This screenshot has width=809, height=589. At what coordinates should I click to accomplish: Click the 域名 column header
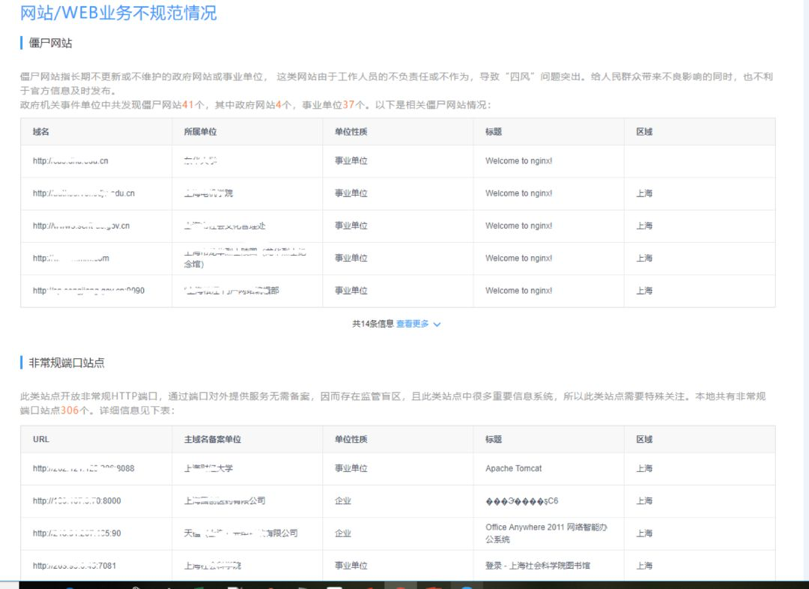coord(41,132)
